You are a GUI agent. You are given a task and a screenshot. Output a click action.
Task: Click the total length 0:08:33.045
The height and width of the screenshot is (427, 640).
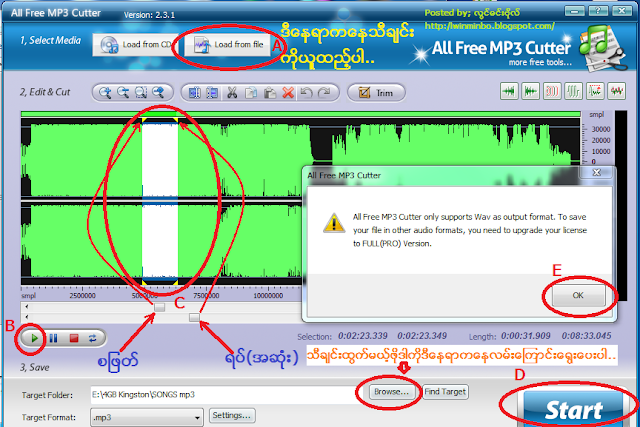586,336
